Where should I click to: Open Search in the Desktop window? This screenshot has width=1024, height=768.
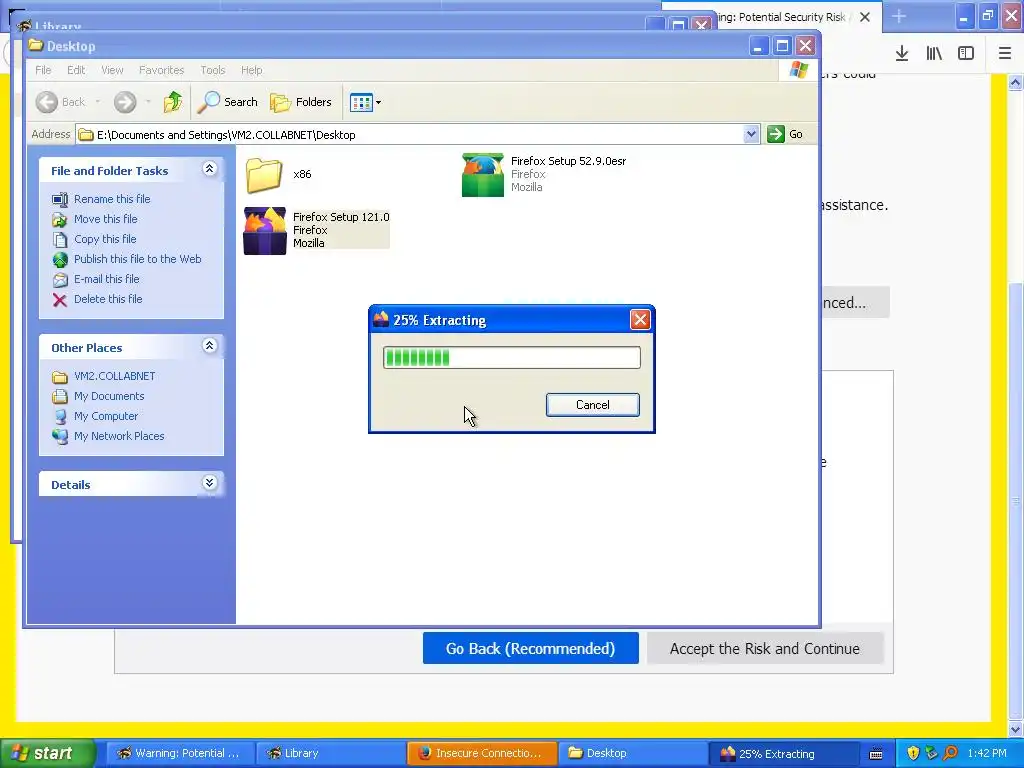(x=228, y=102)
